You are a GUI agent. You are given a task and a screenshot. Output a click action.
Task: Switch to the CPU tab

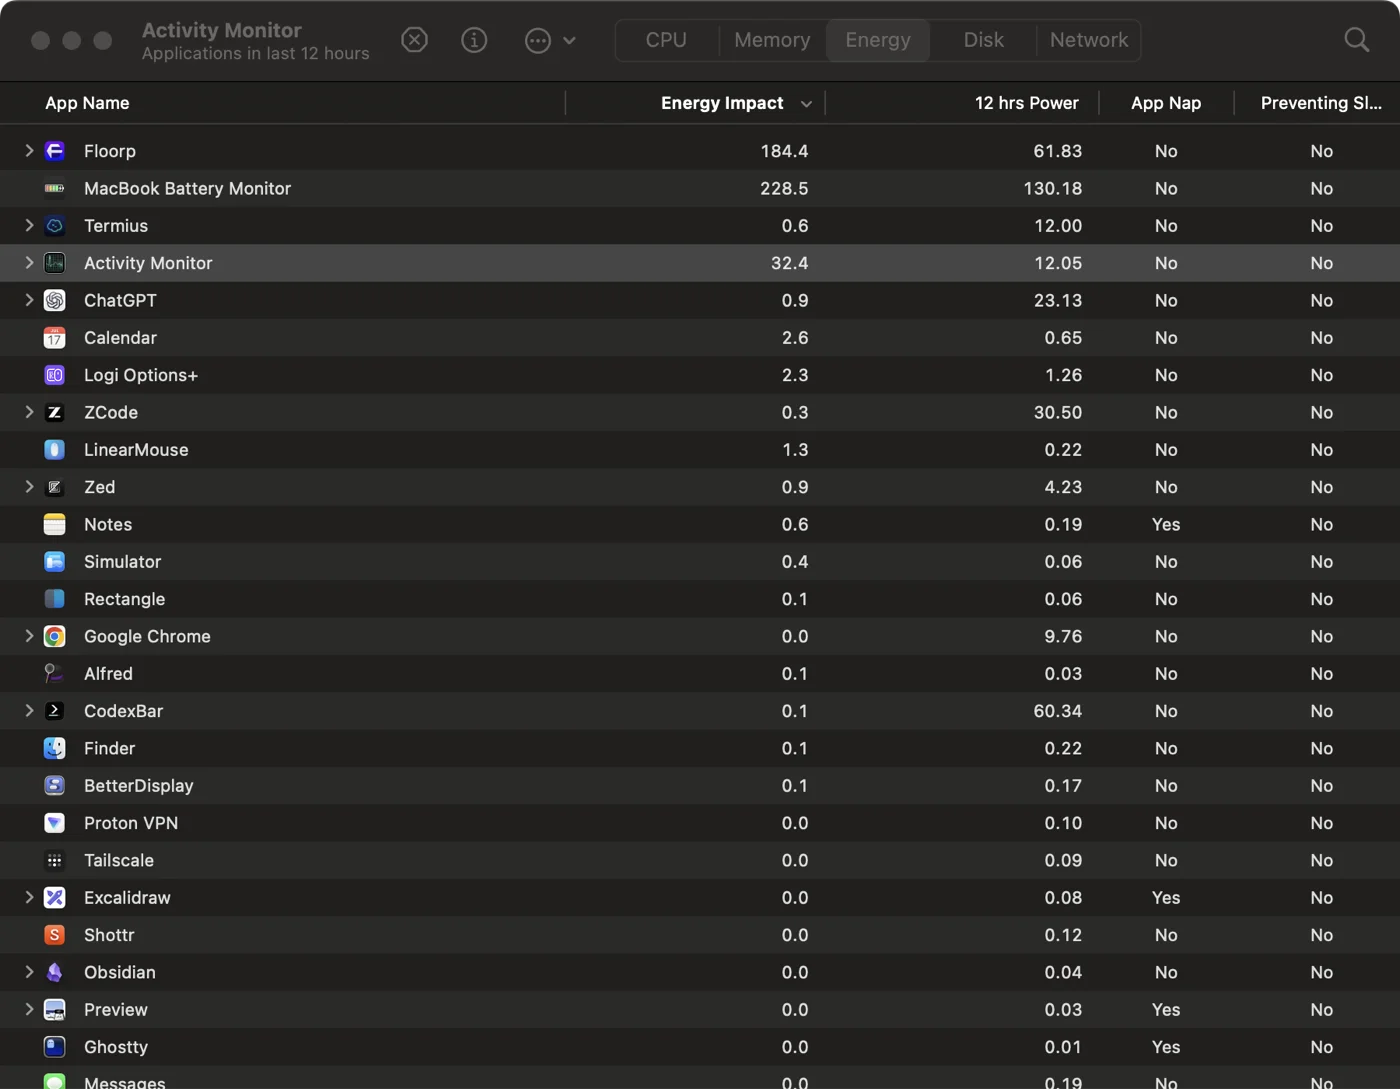666,40
